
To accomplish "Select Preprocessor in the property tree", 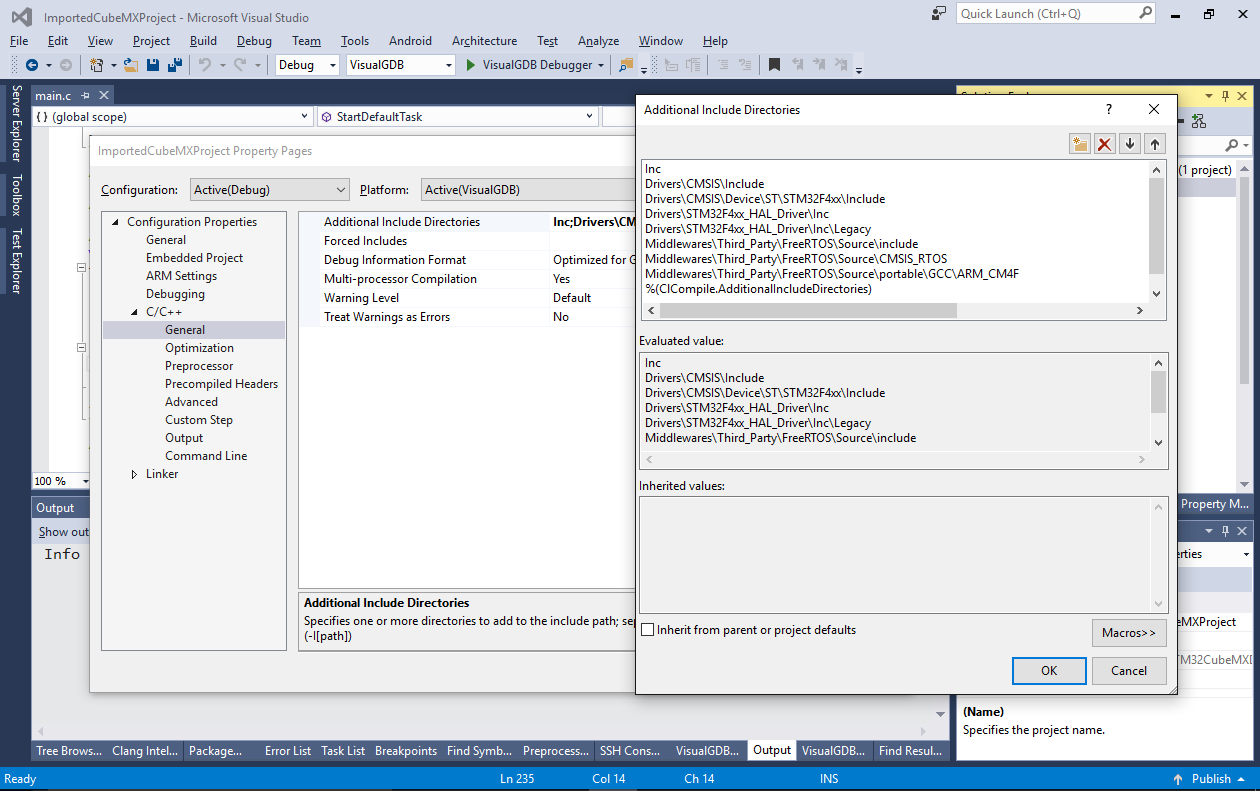I will [x=199, y=366].
